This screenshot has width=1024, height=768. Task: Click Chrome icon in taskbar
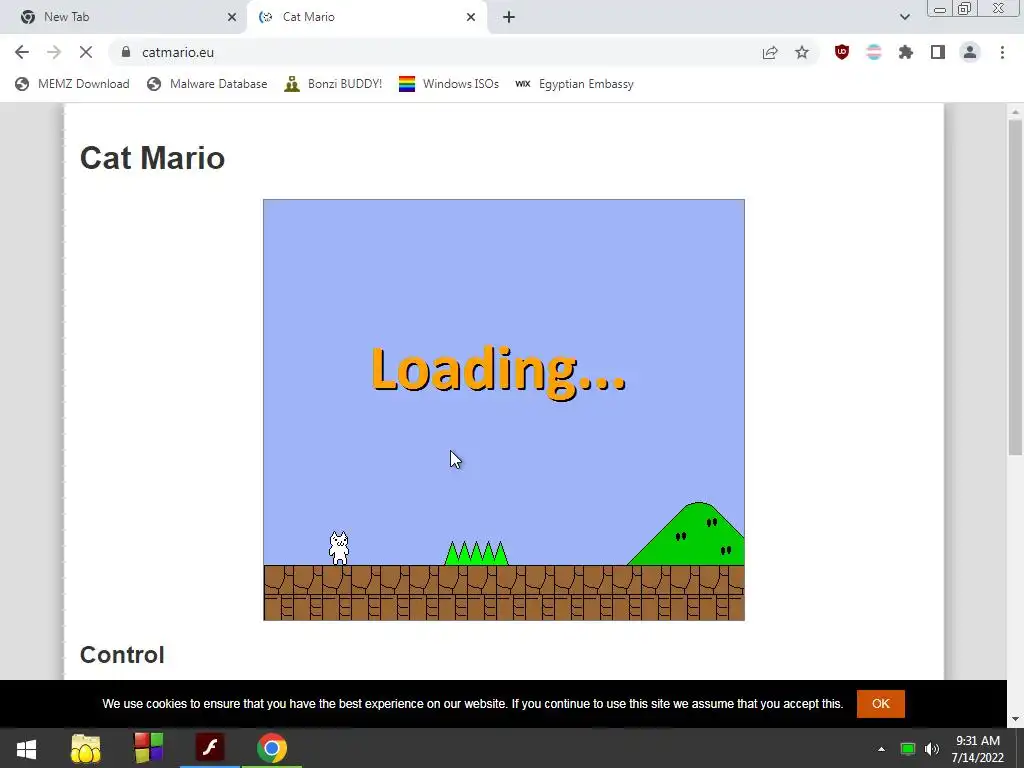coord(272,748)
